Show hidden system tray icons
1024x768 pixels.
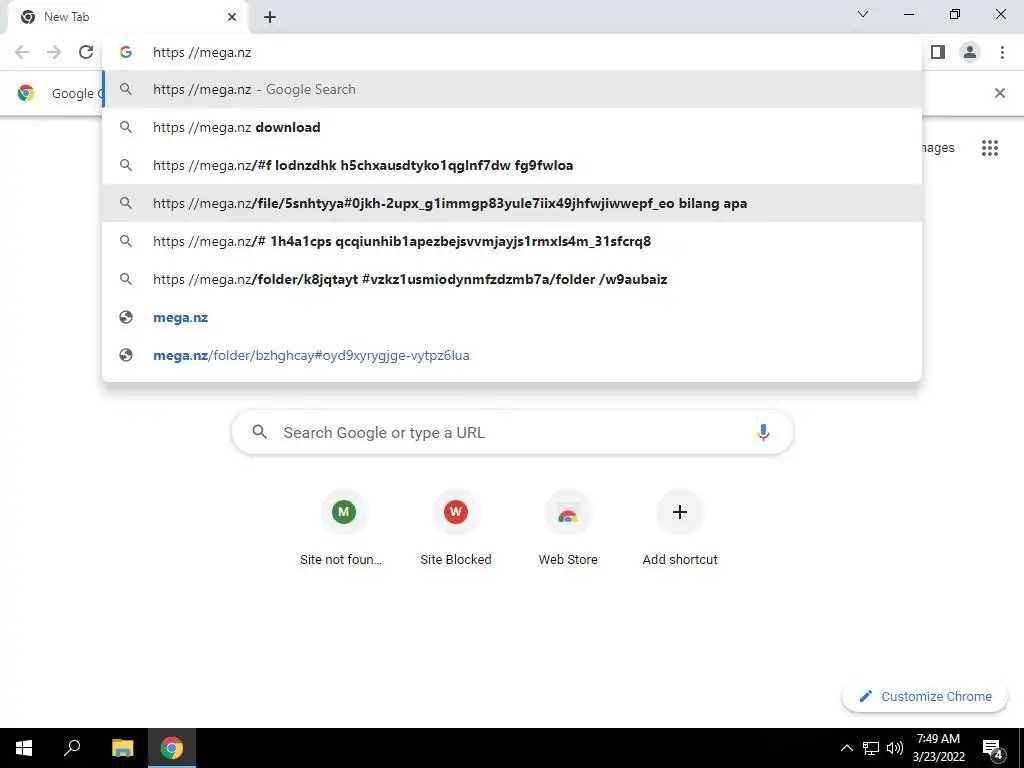[x=846, y=748]
